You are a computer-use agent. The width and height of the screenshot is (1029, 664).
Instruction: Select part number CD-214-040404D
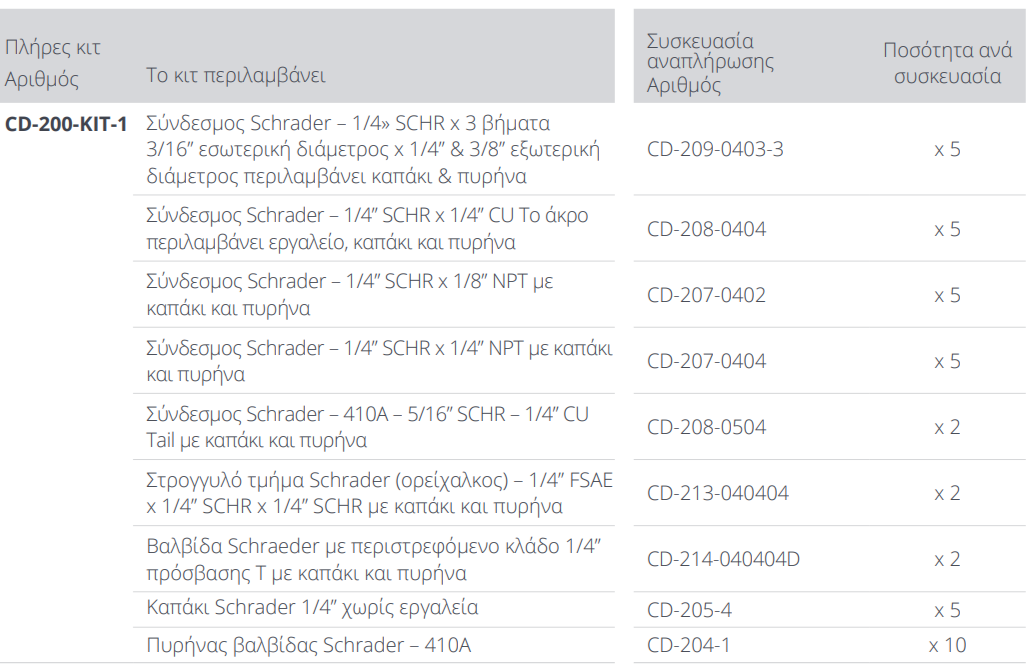coord(723,559)
